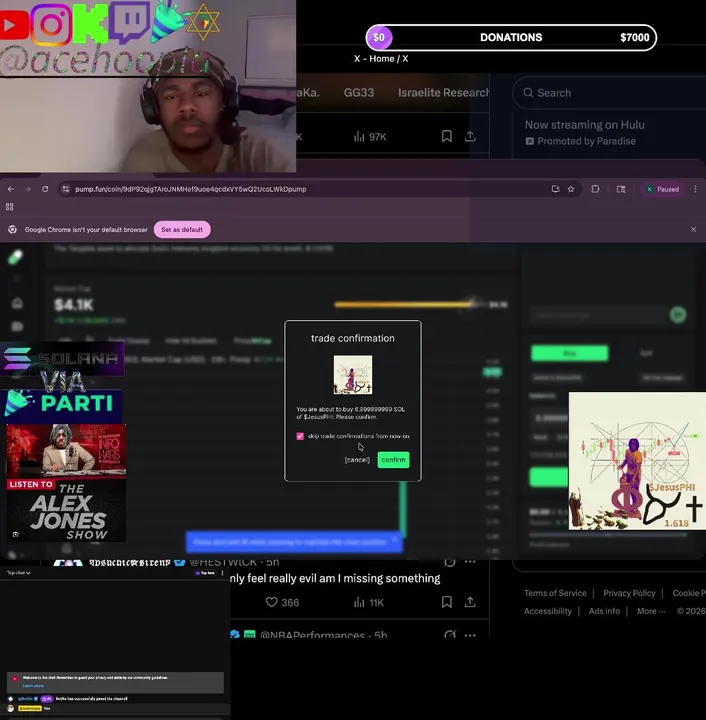Image resolution: width=706 pixels, height=720 pixels.
Task: Share the post showing 97K views
Action: (x=470, y=136)
